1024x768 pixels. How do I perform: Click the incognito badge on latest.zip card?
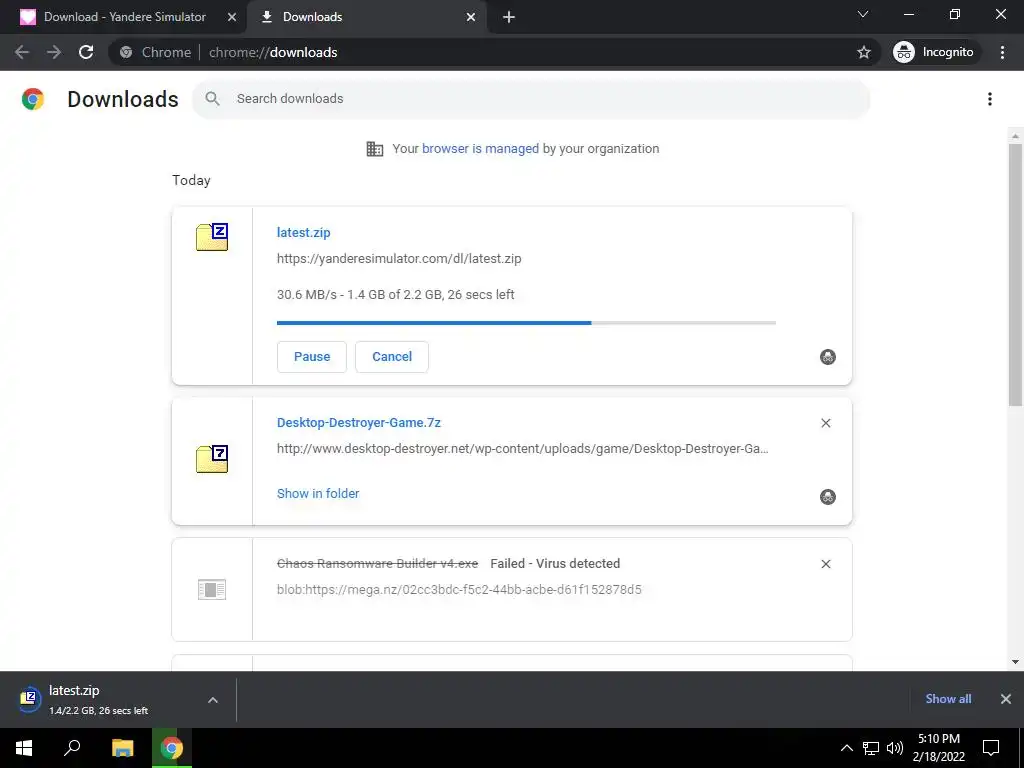tap(827, 357)
